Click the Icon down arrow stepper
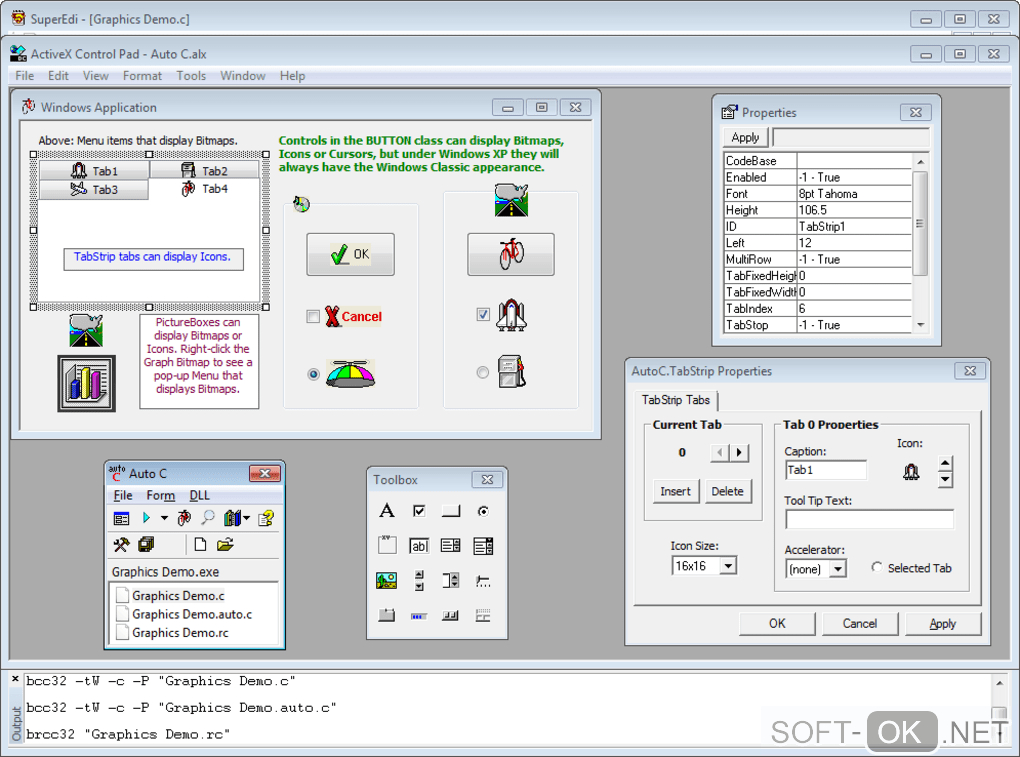The width and height of the screenshot is (1020, 757). (945, 479)
